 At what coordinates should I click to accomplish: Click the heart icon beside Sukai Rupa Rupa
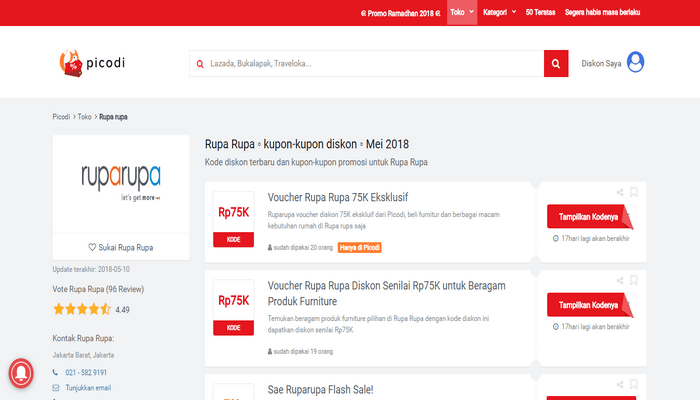pos(92,247)
